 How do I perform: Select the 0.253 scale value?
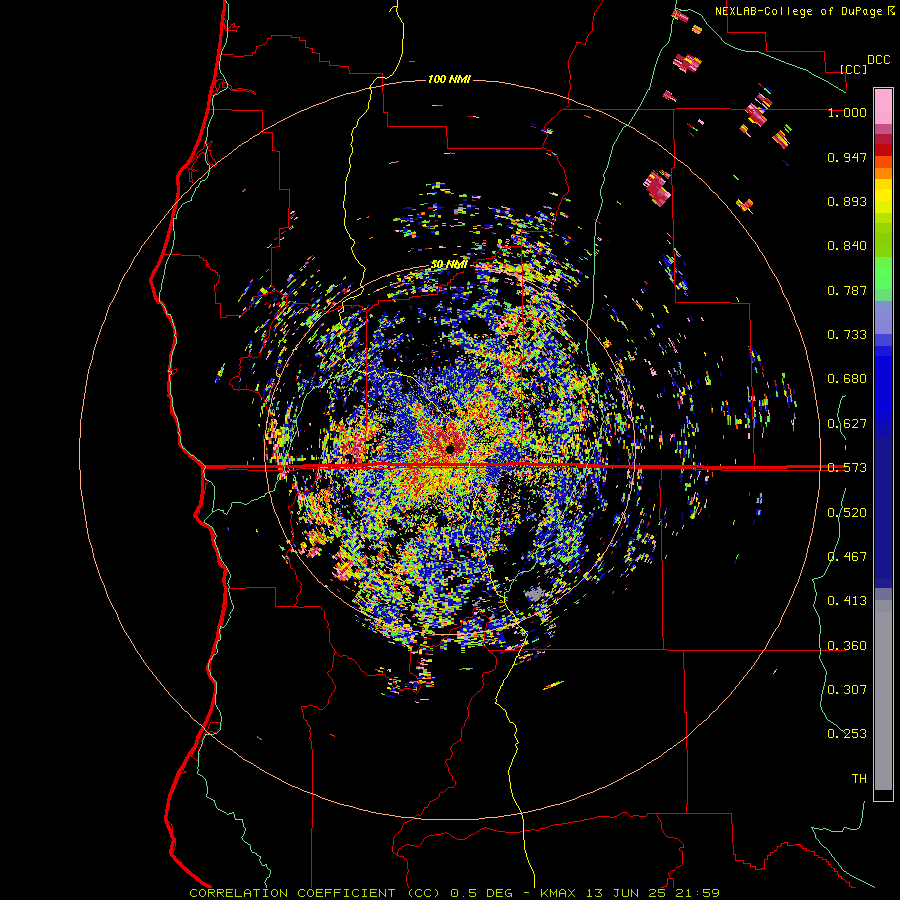[x=847, y=734]
